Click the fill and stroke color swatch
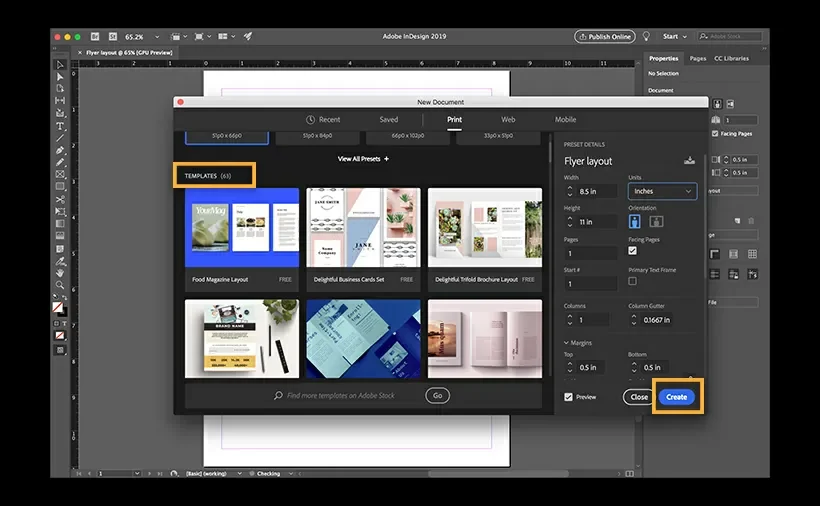820x506 pixels. [x=60, y=308]
